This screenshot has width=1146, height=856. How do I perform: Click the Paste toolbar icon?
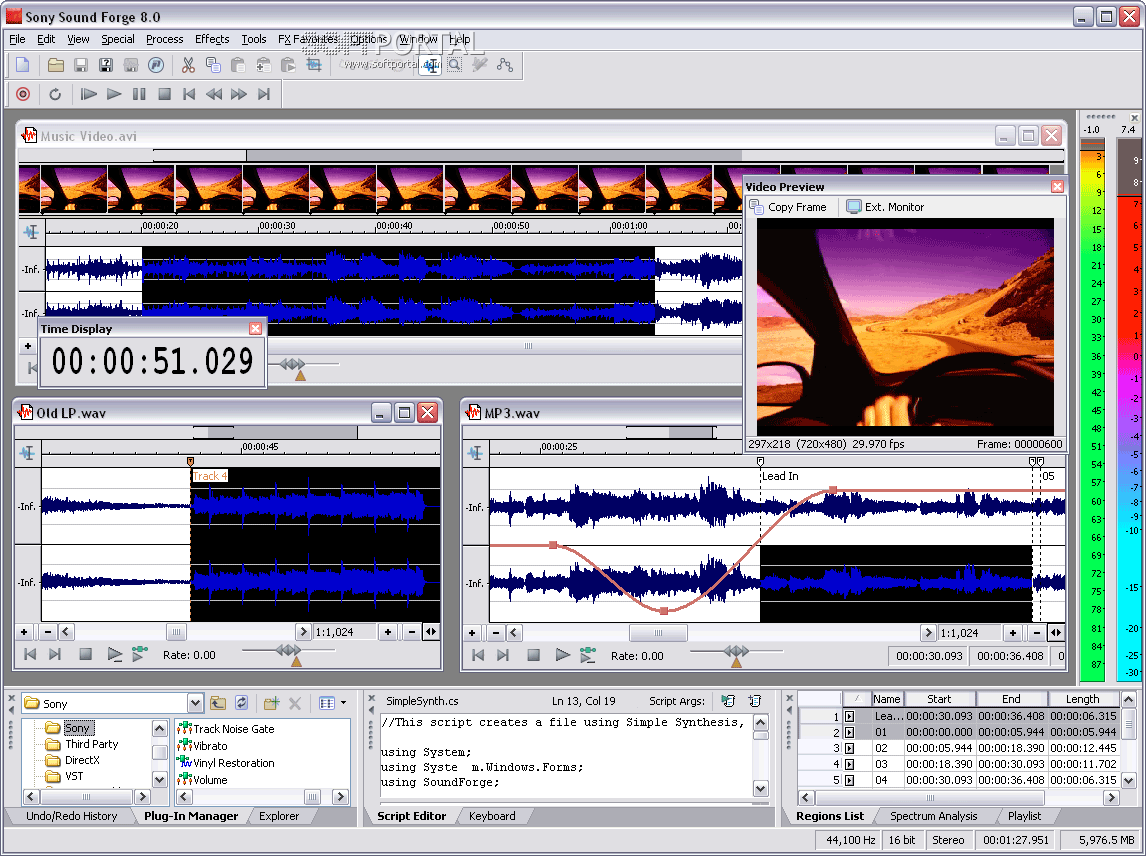(x=237, y=64)
